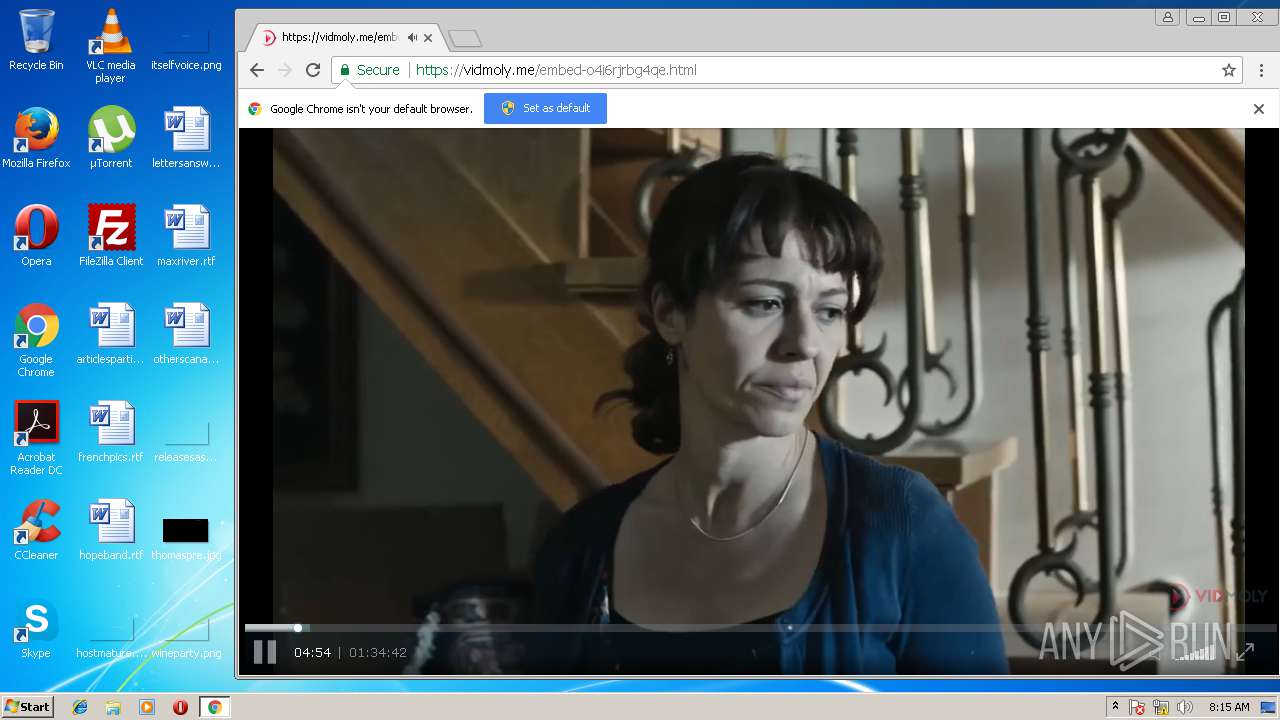Launch Acrobat Reader DC shortcut
The height and width of the screenshot is (720, 1280).
tap(36, 438)
